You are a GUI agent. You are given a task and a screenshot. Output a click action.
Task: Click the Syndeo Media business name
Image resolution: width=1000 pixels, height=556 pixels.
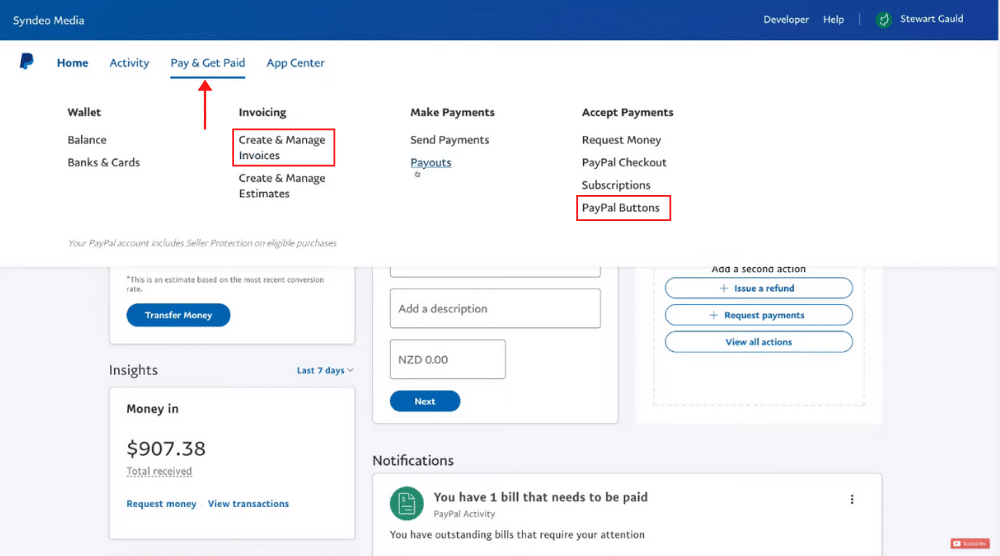[48, 20]
